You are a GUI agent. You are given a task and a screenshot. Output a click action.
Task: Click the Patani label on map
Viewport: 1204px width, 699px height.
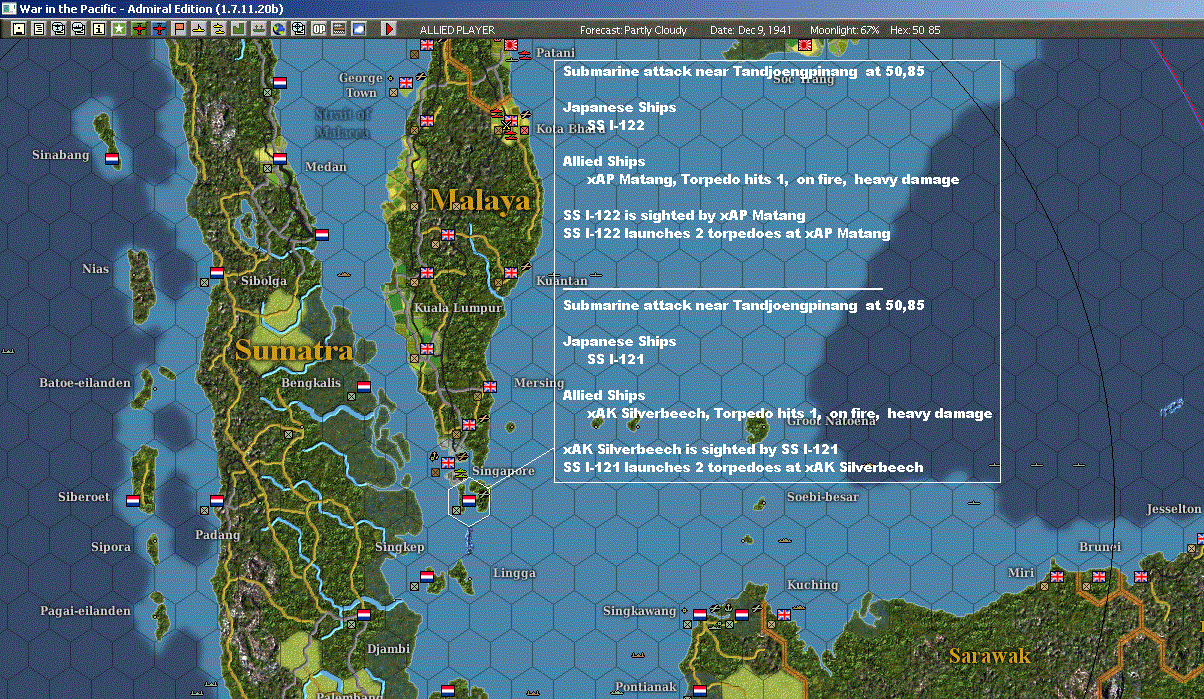556,52
